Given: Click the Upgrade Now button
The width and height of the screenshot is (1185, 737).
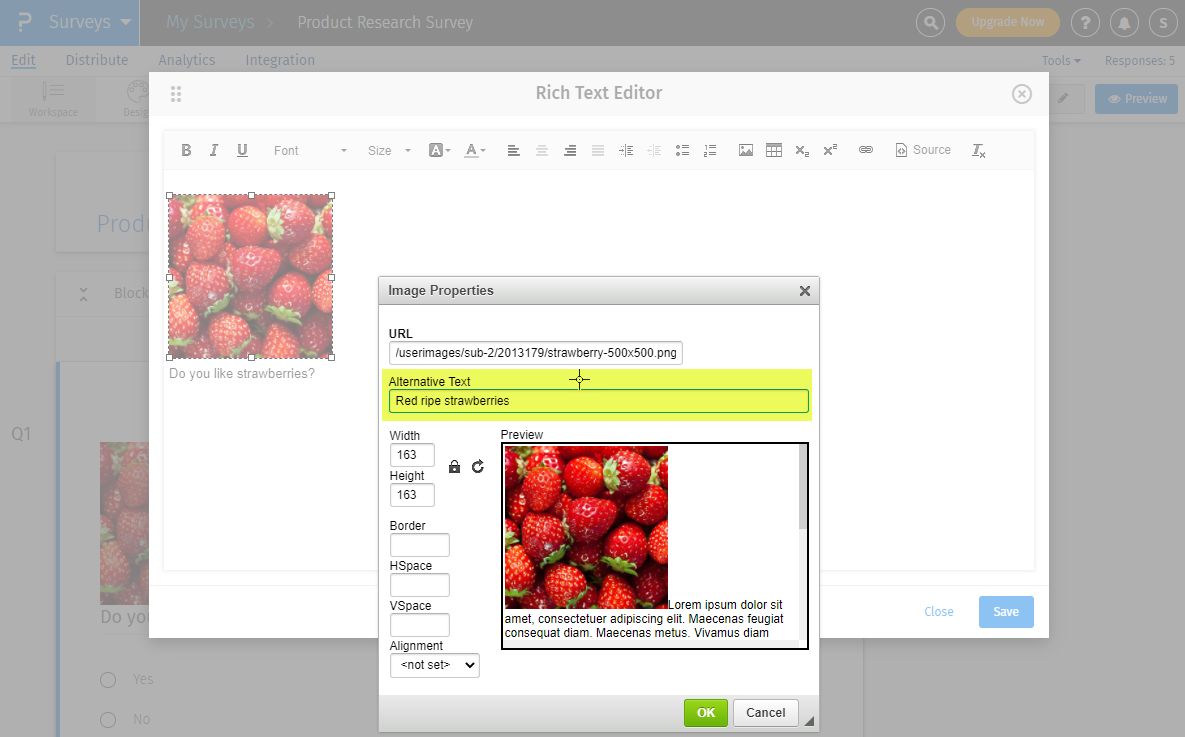Looking at the screenshot, I should pos(1007,23).
